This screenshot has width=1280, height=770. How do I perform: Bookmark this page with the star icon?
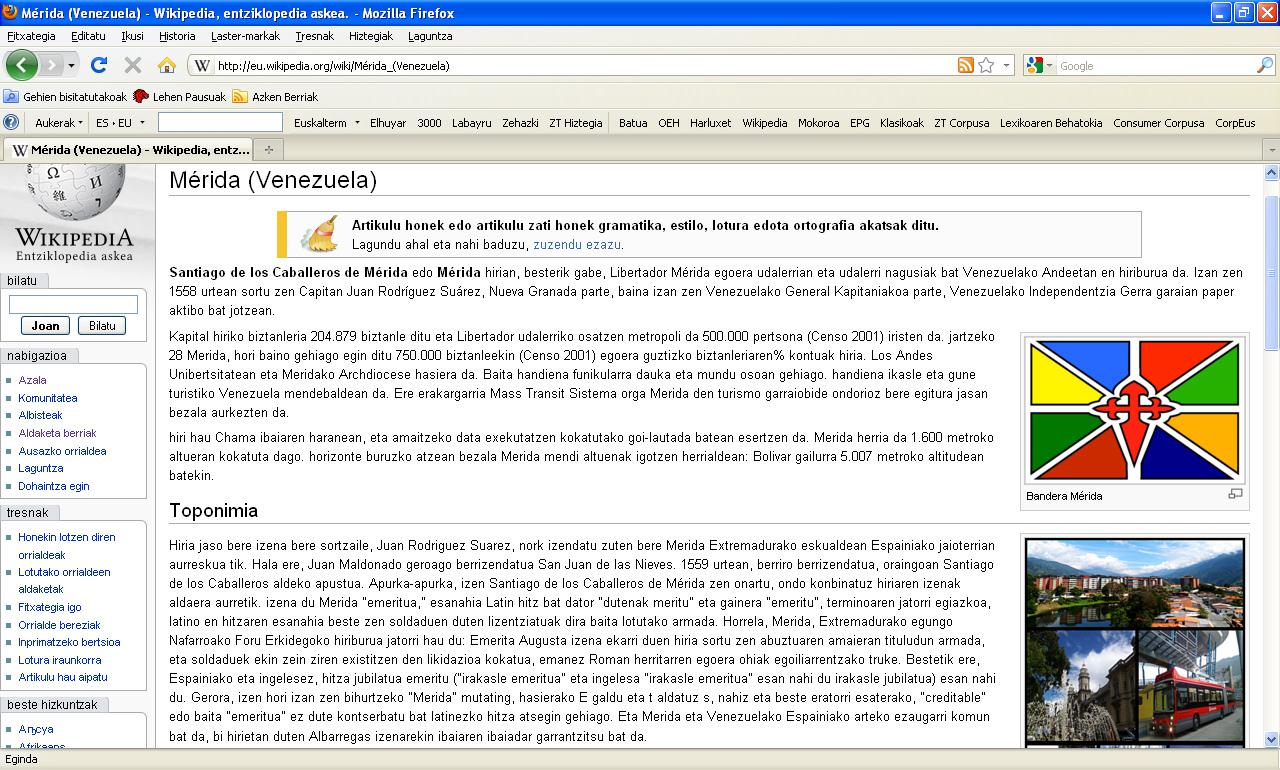986,65
